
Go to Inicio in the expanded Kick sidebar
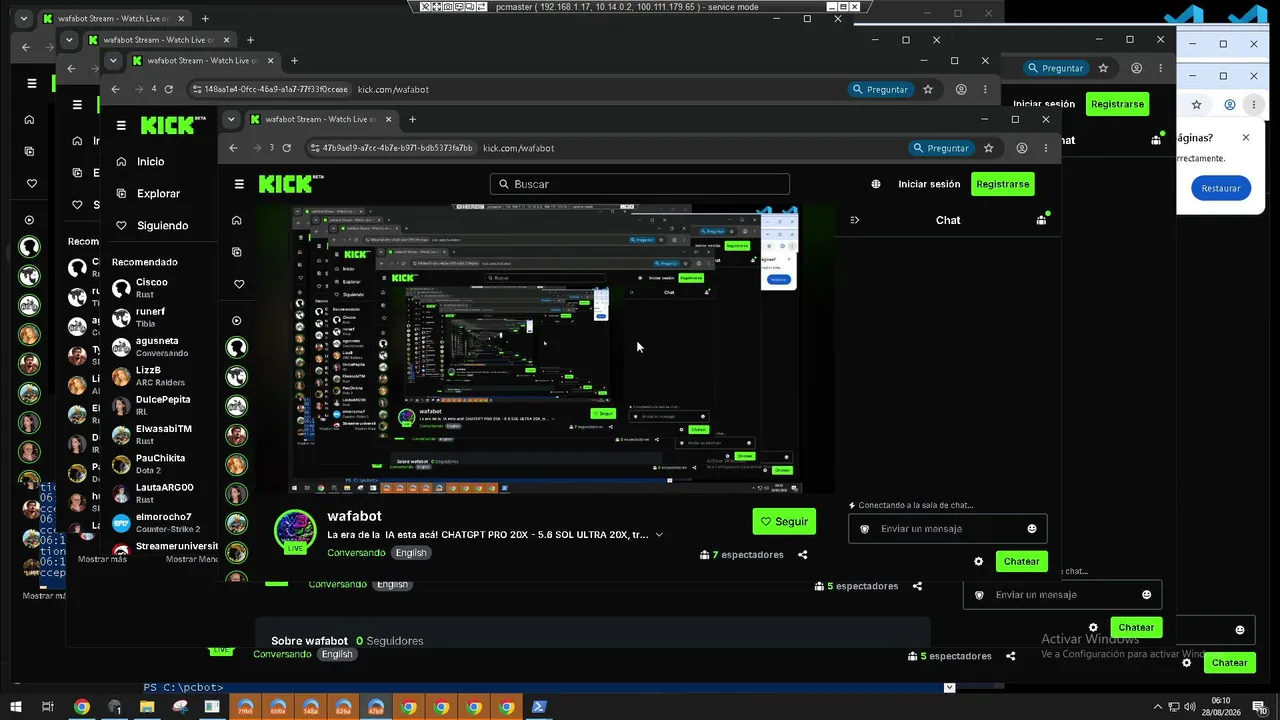click(x=150, y=162)
